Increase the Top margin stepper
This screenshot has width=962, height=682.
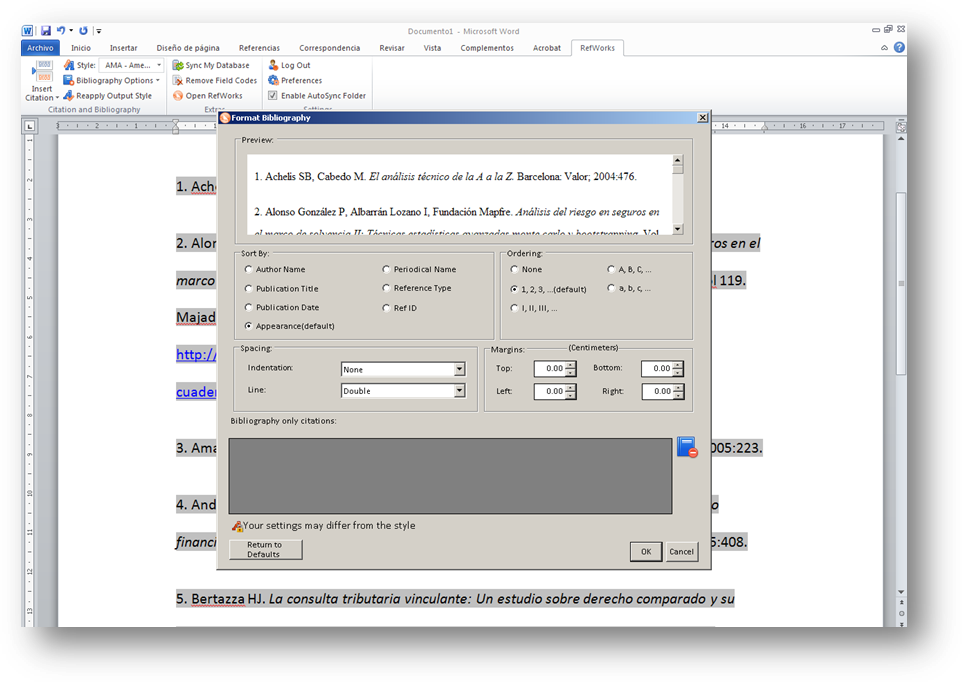tap(571, 365)
